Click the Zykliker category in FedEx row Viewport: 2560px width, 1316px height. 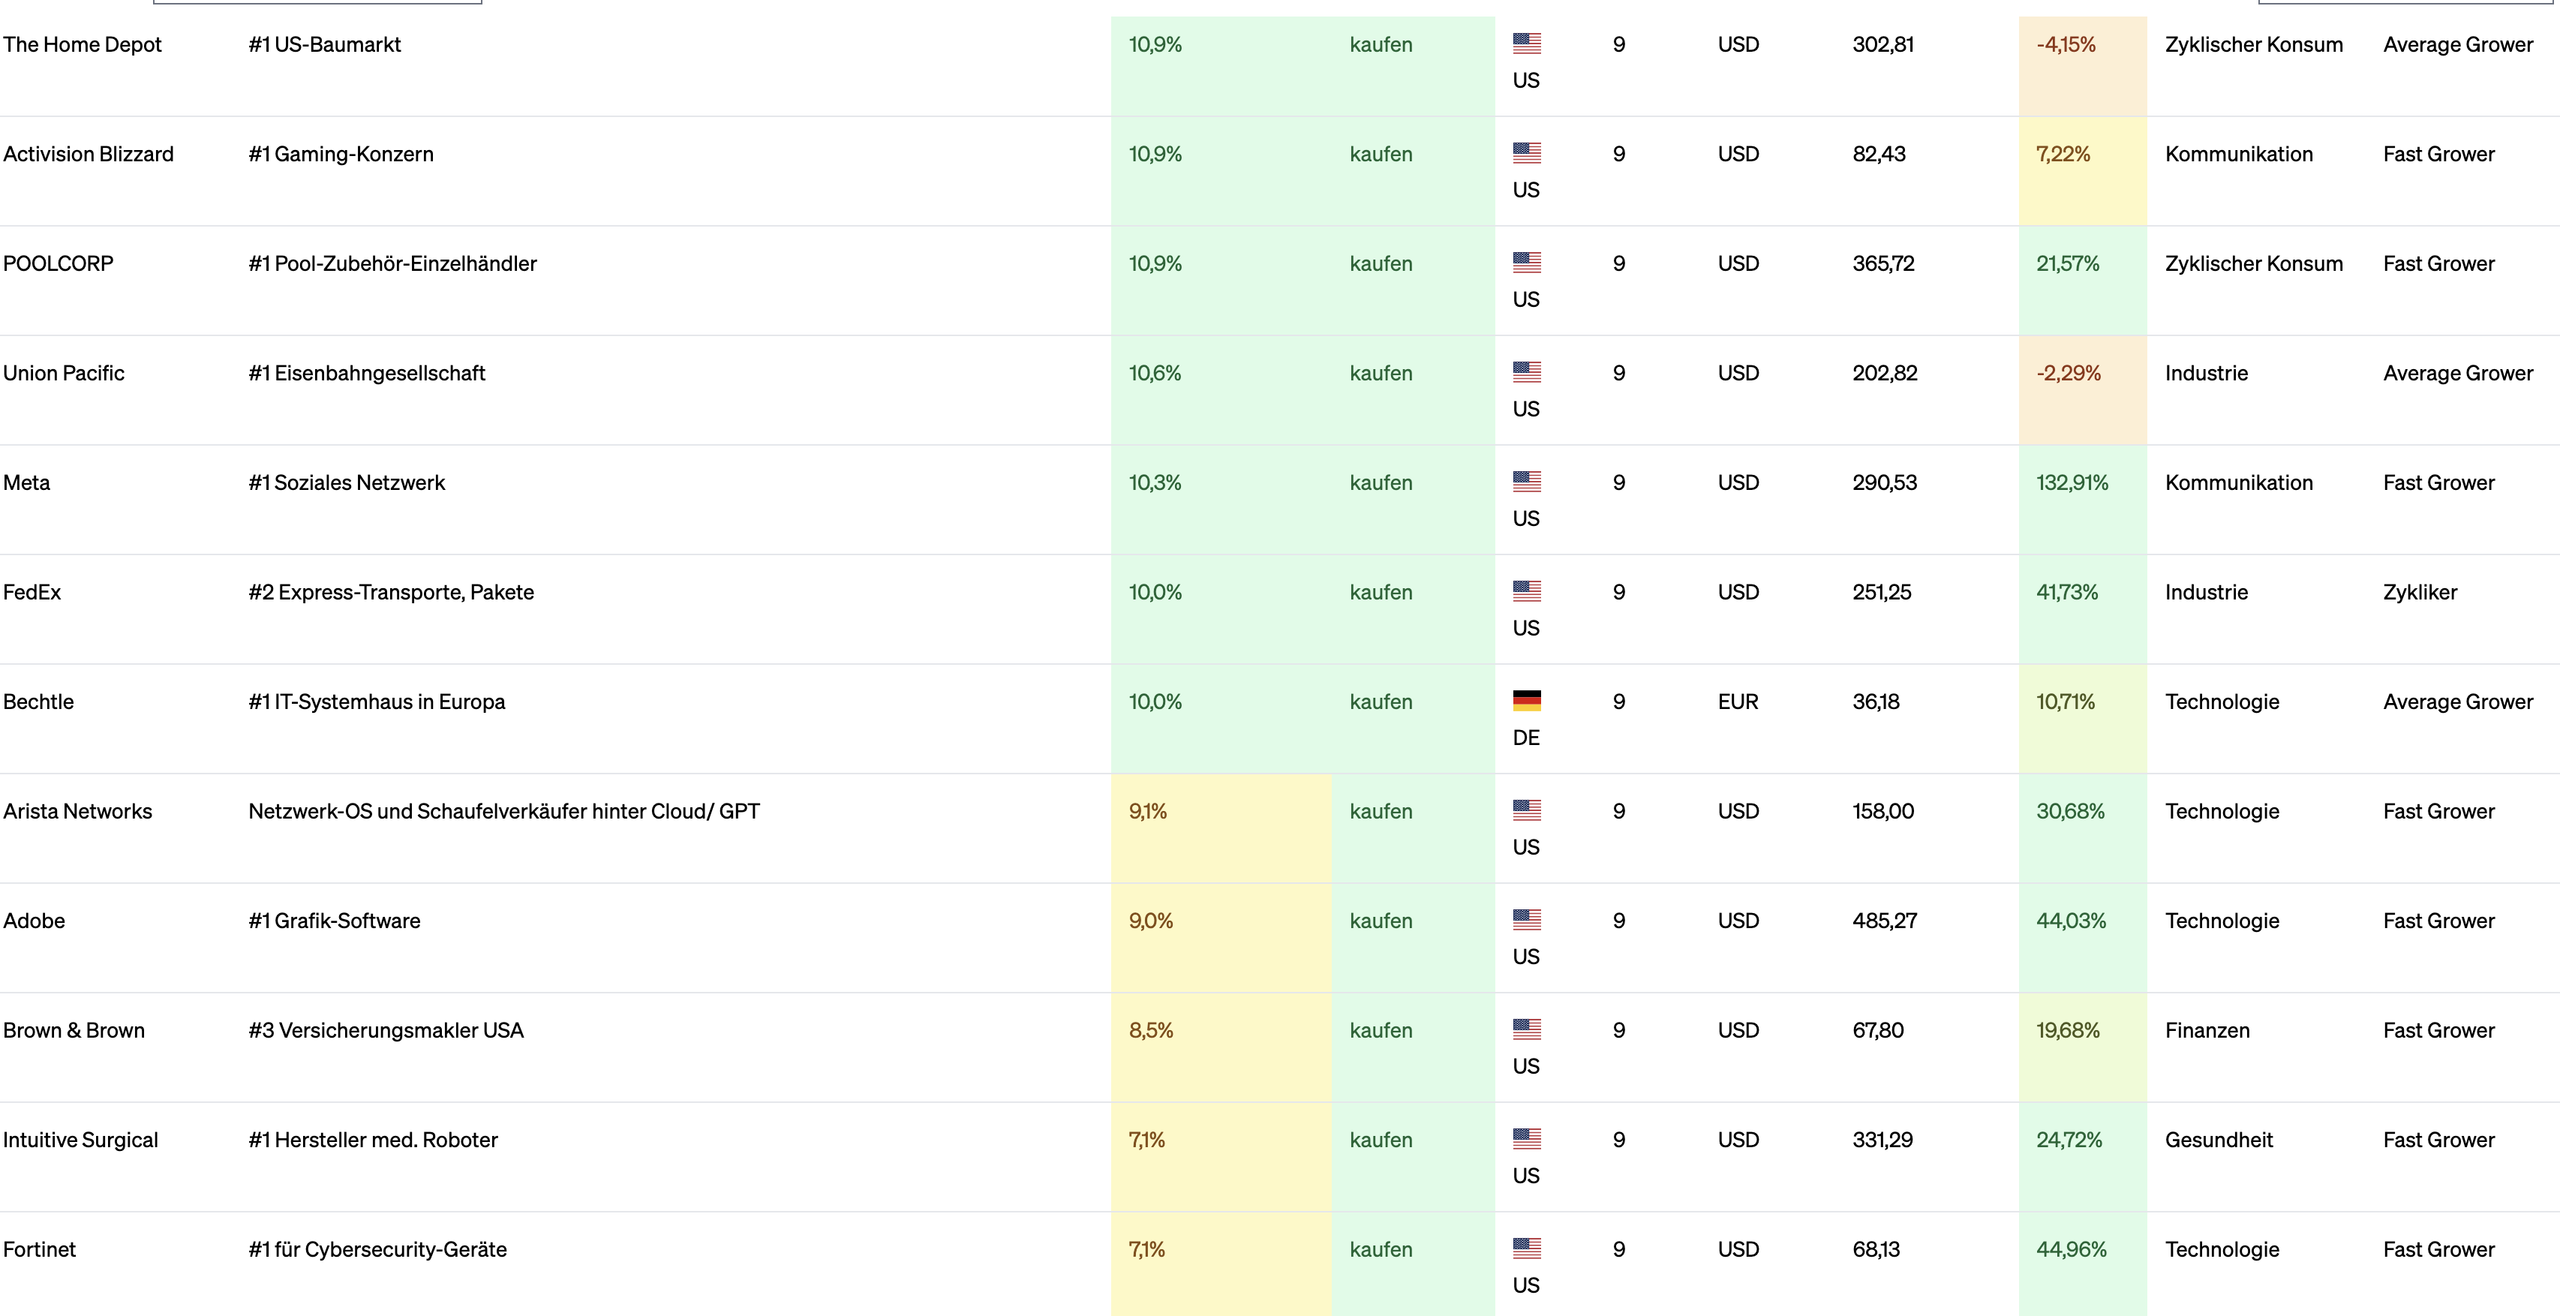(2419, 592)
